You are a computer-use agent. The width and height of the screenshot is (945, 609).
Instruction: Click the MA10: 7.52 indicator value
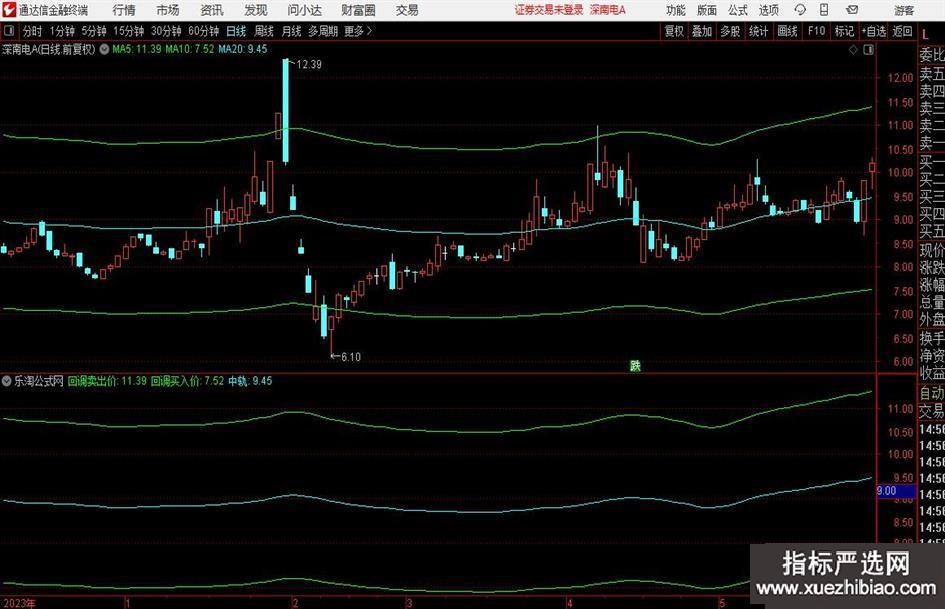[x=190, y=49]
